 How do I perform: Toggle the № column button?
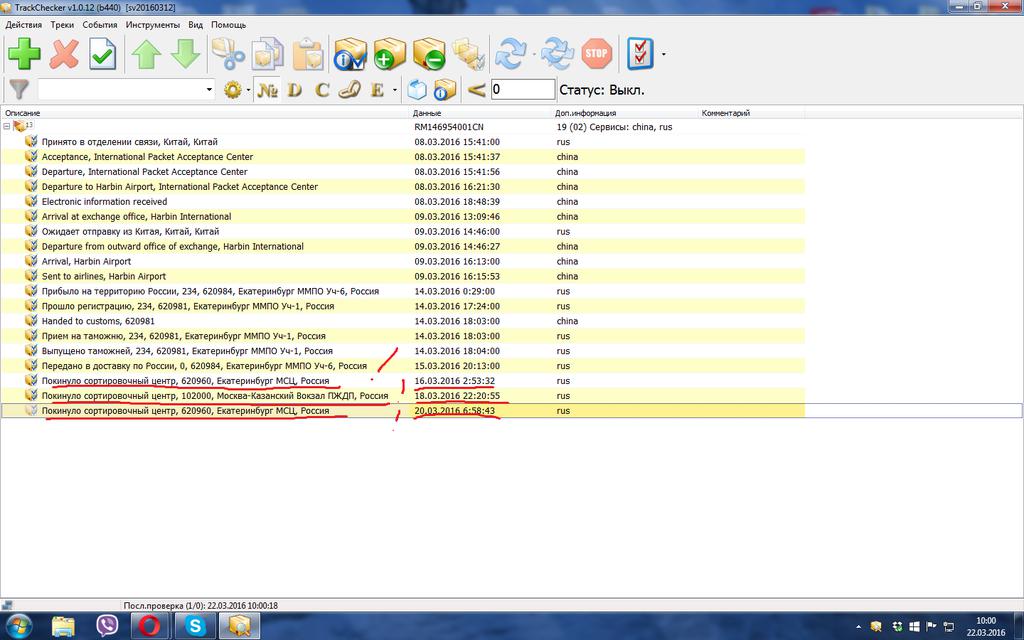tap(266, 90)
